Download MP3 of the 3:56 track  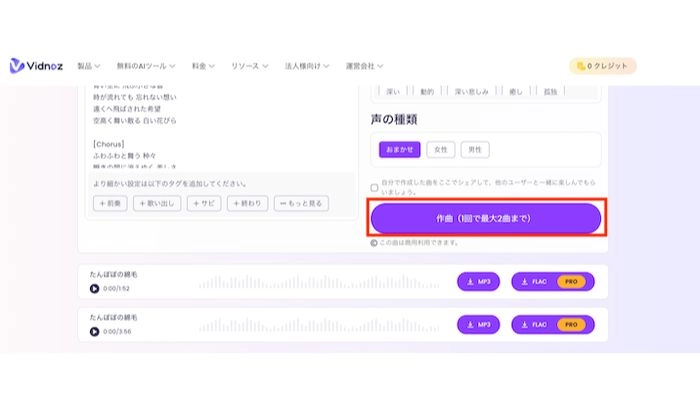(x=478, y=325)
